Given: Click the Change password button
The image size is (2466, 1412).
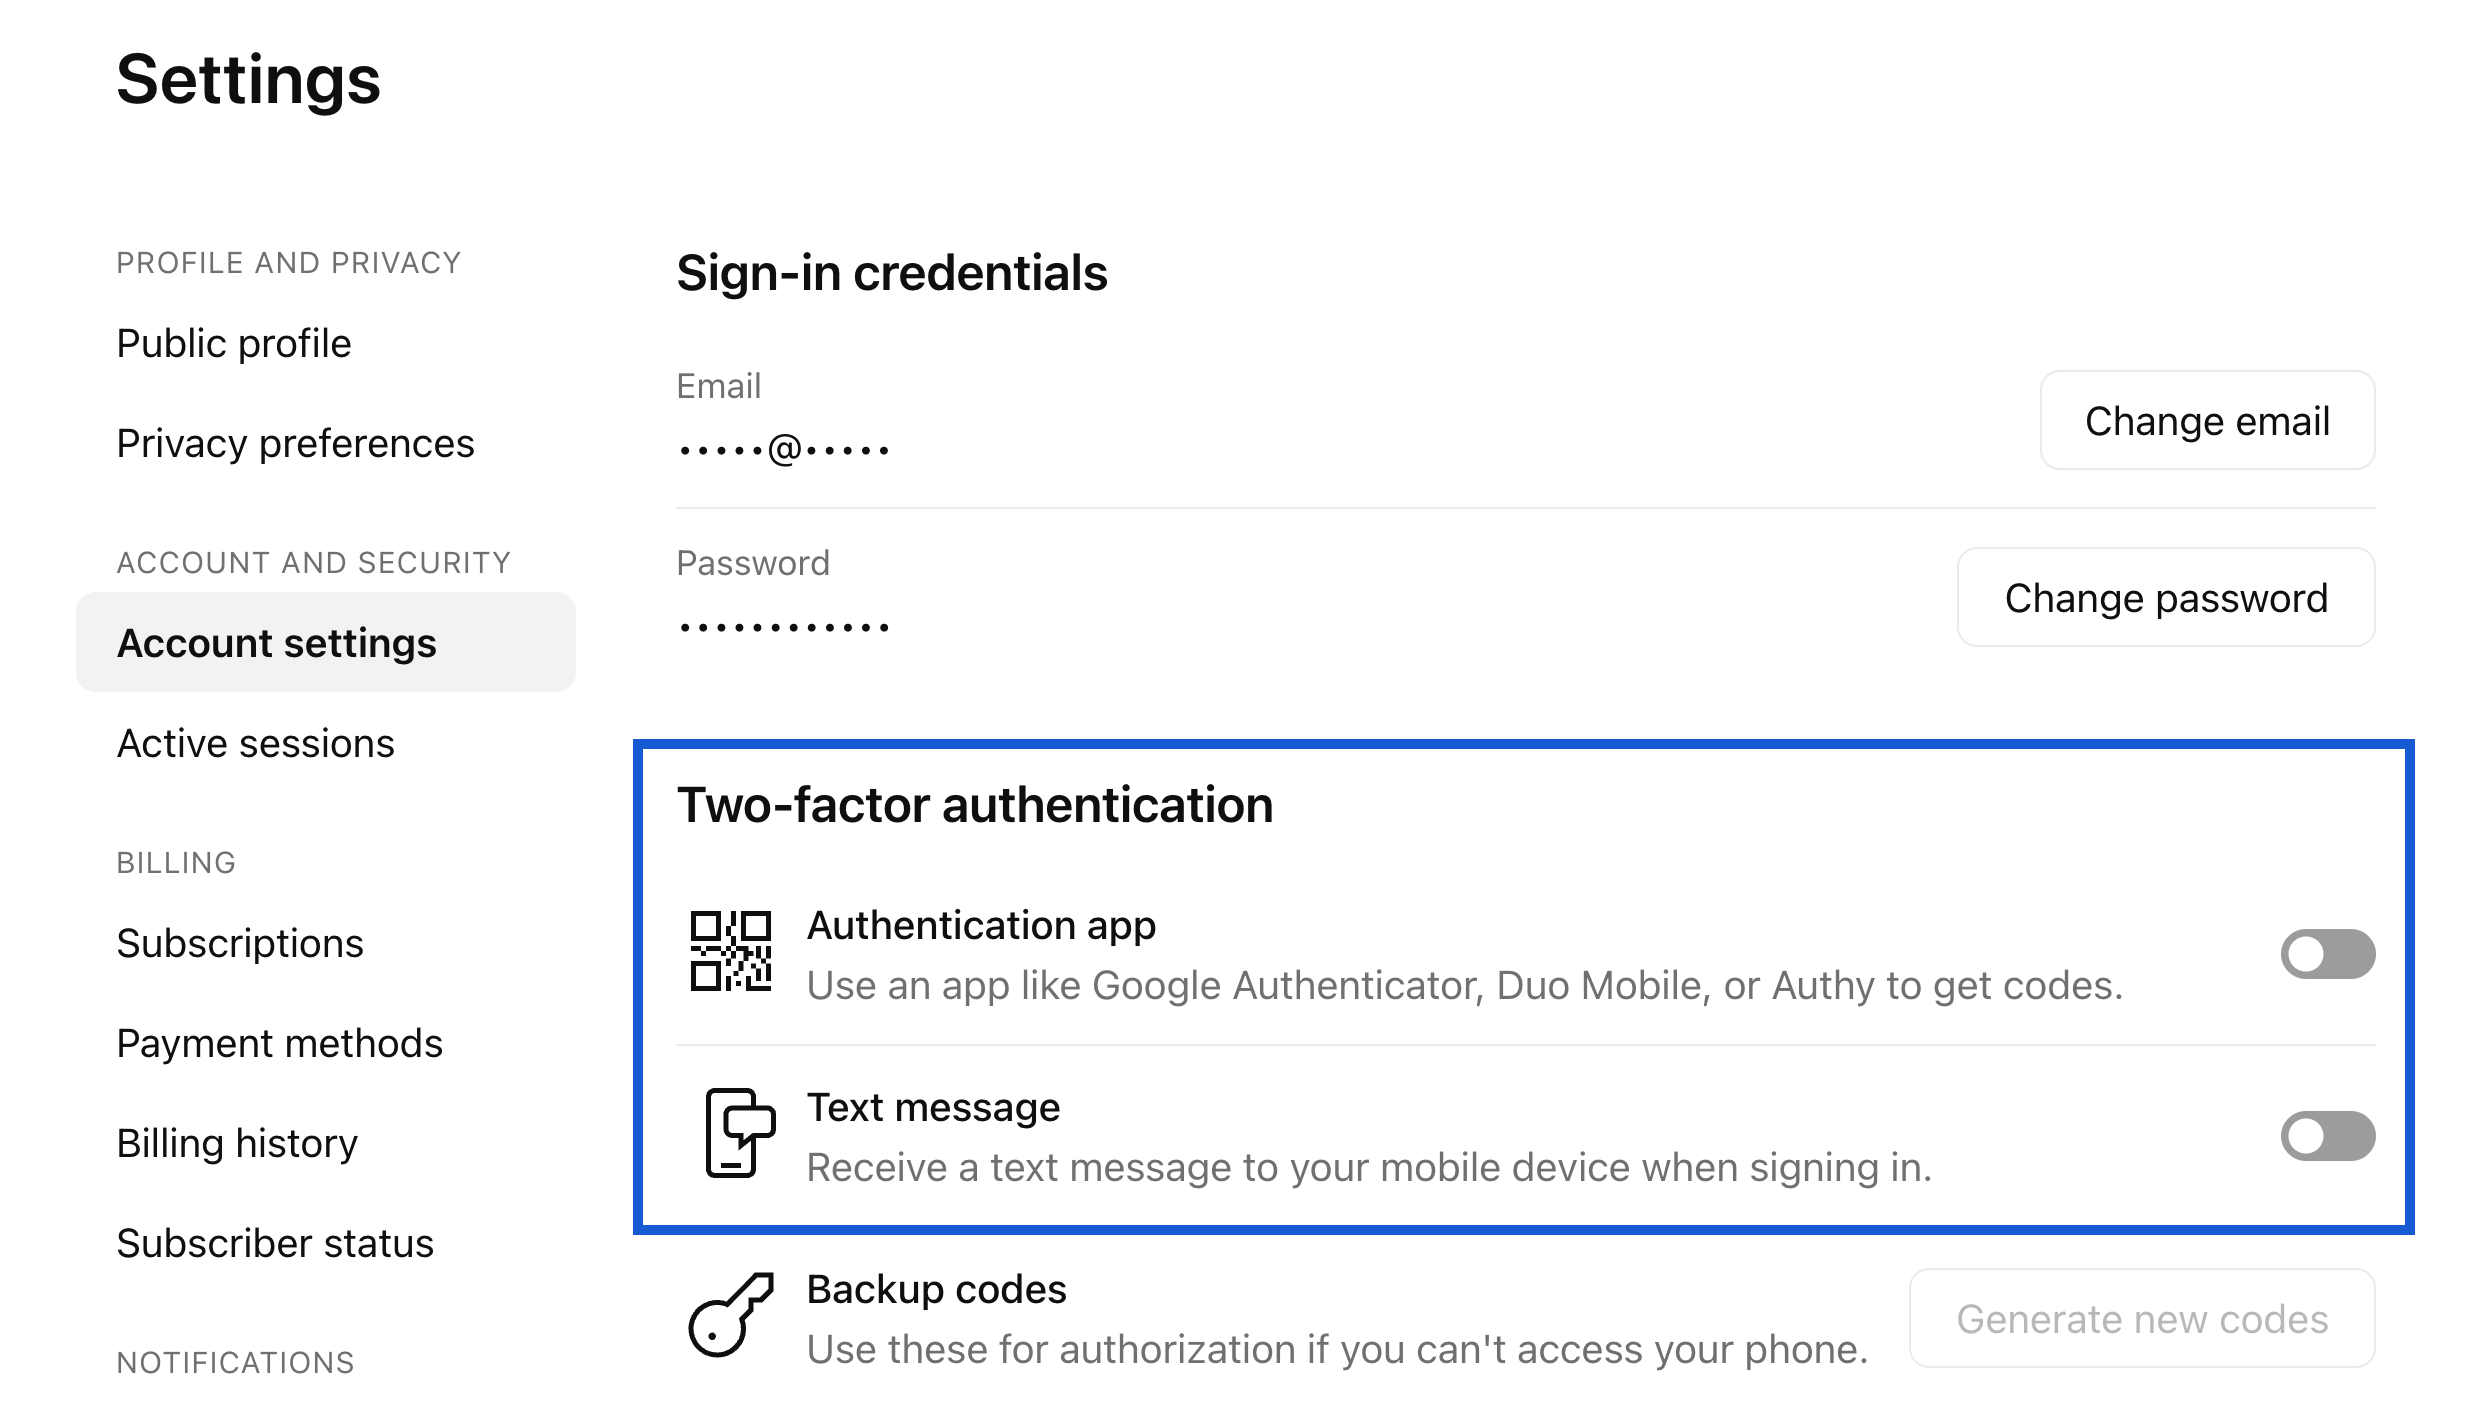Looking at the screenshot, I should pyautogui.click(x=2166, y=597).
